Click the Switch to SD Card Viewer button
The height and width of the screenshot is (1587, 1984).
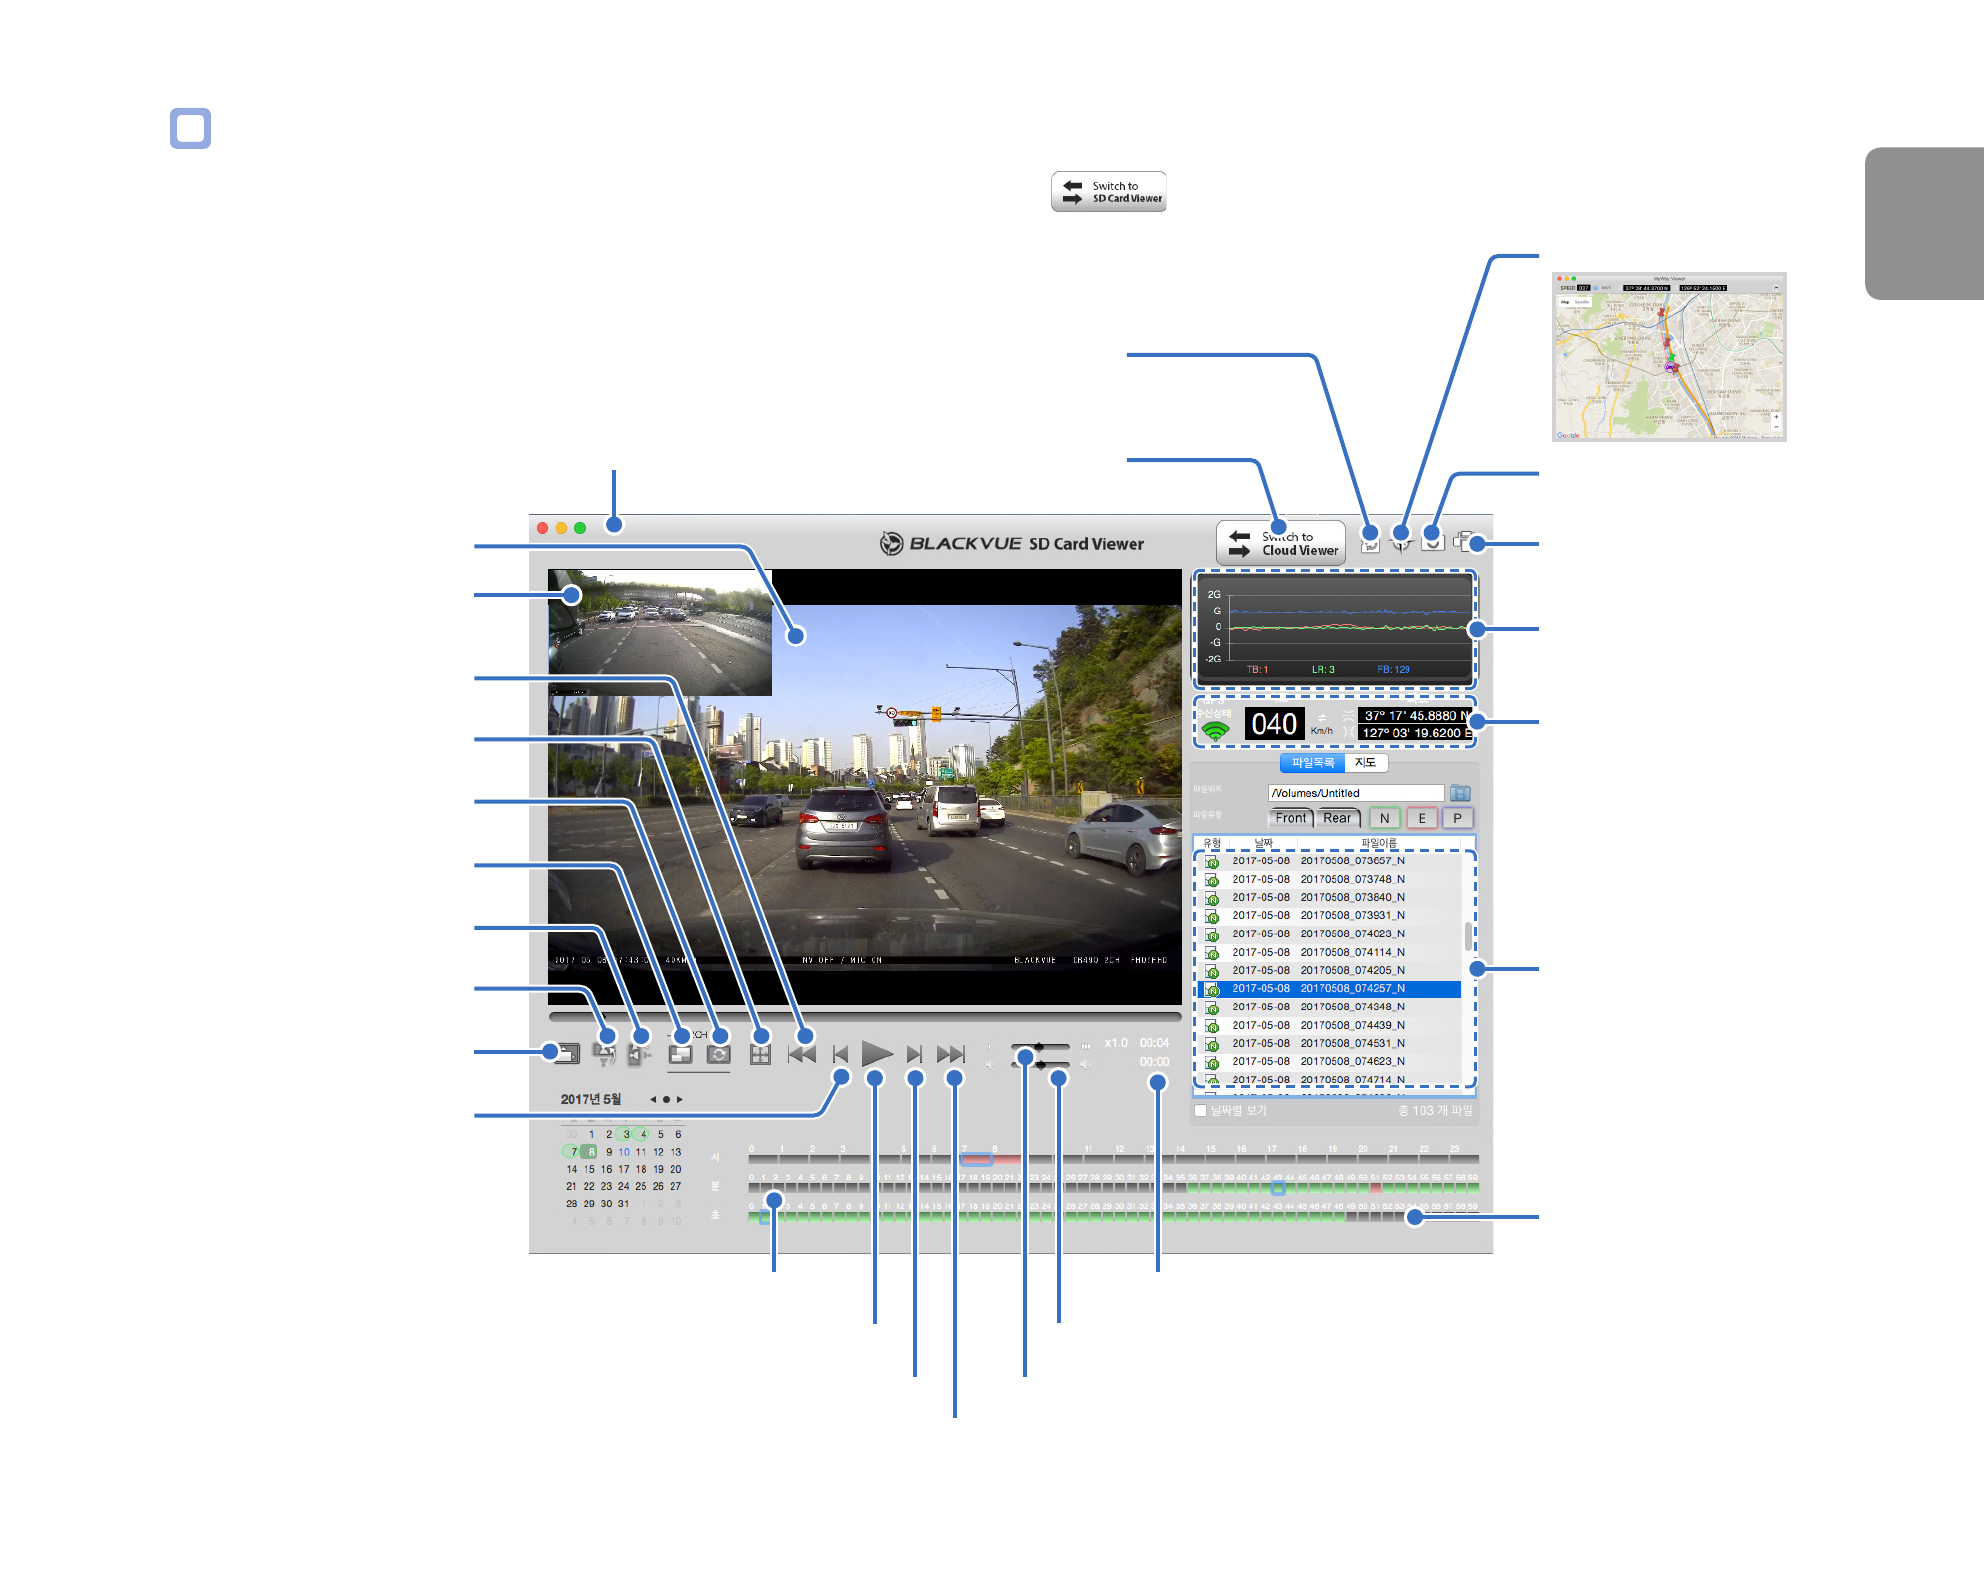coord(1108,191)
